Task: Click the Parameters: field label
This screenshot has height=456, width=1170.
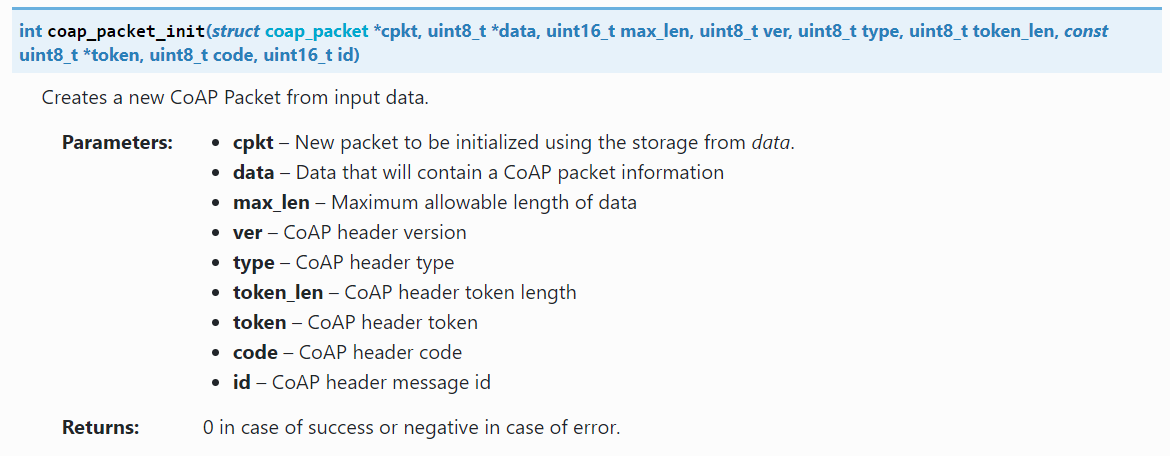Action: [x=117, y=143]
